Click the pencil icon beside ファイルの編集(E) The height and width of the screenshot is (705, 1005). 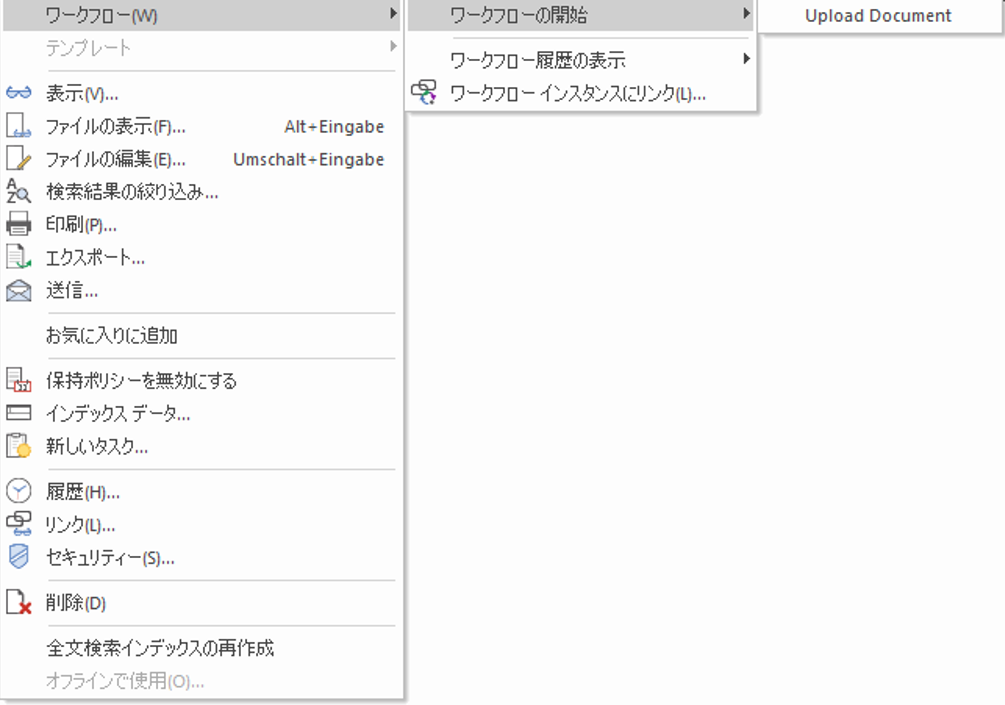(x=19, y=158)
